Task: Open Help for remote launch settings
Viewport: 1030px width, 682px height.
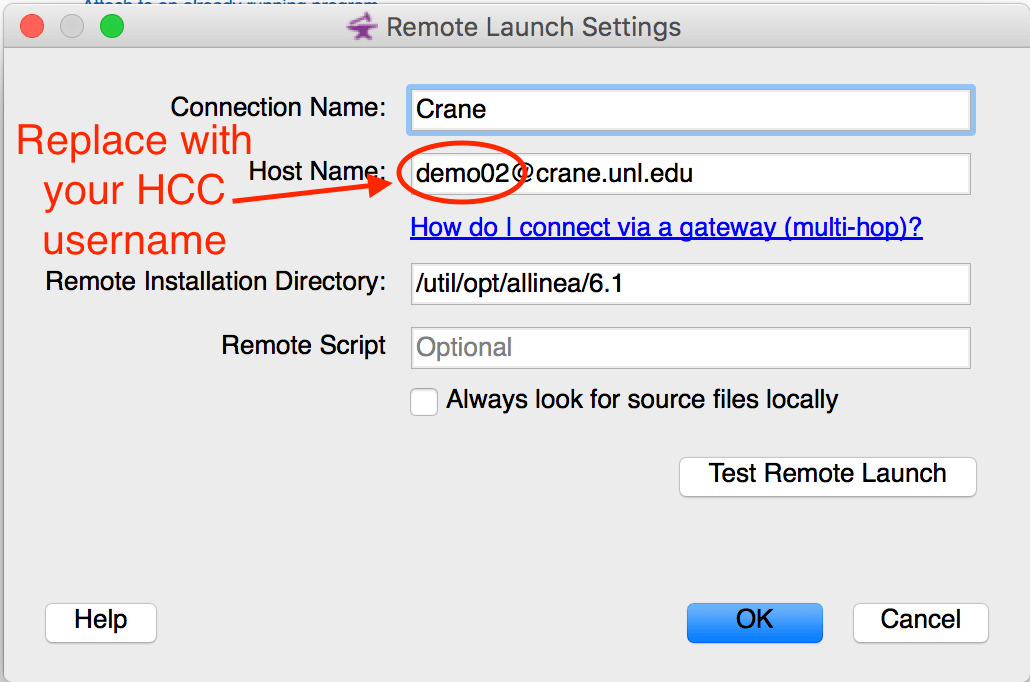Action: click(x=101, y=622)
